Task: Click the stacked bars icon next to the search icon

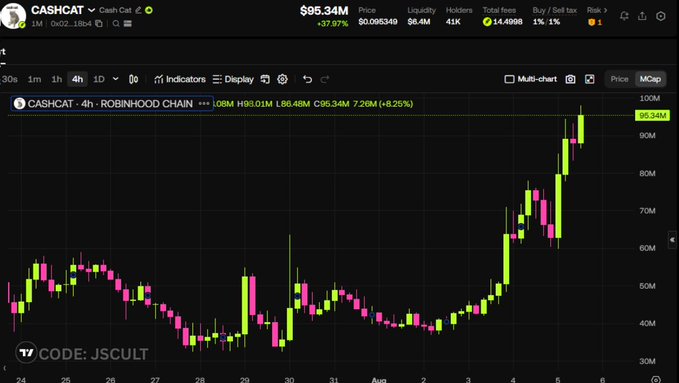Action: (128, 23)
